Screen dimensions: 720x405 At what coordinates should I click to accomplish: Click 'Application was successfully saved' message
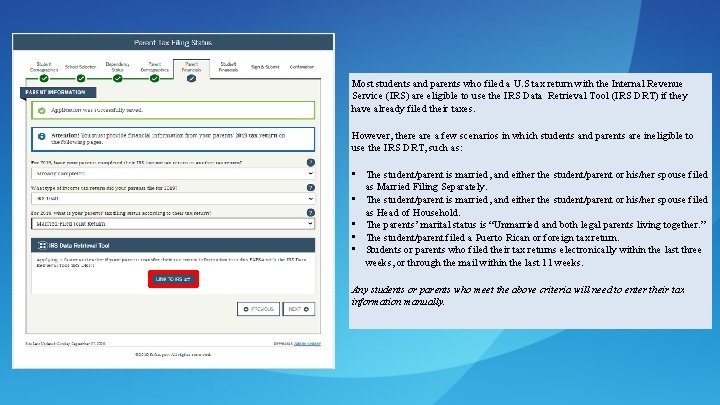pos(97,110)
